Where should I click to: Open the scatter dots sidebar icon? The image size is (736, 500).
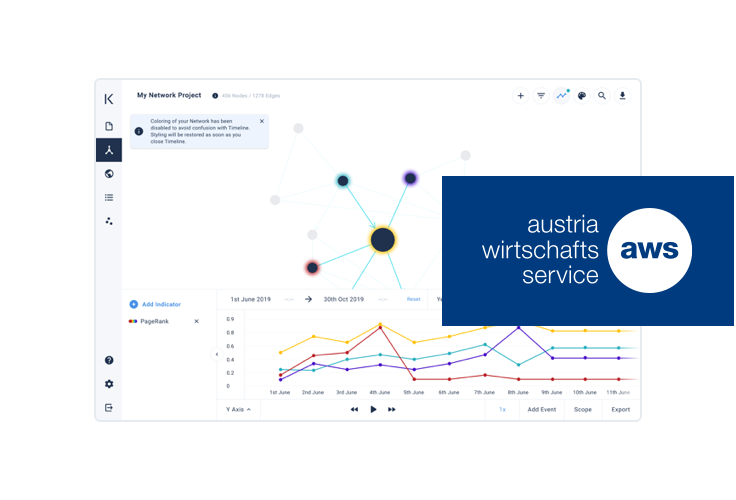click(109, 221)
